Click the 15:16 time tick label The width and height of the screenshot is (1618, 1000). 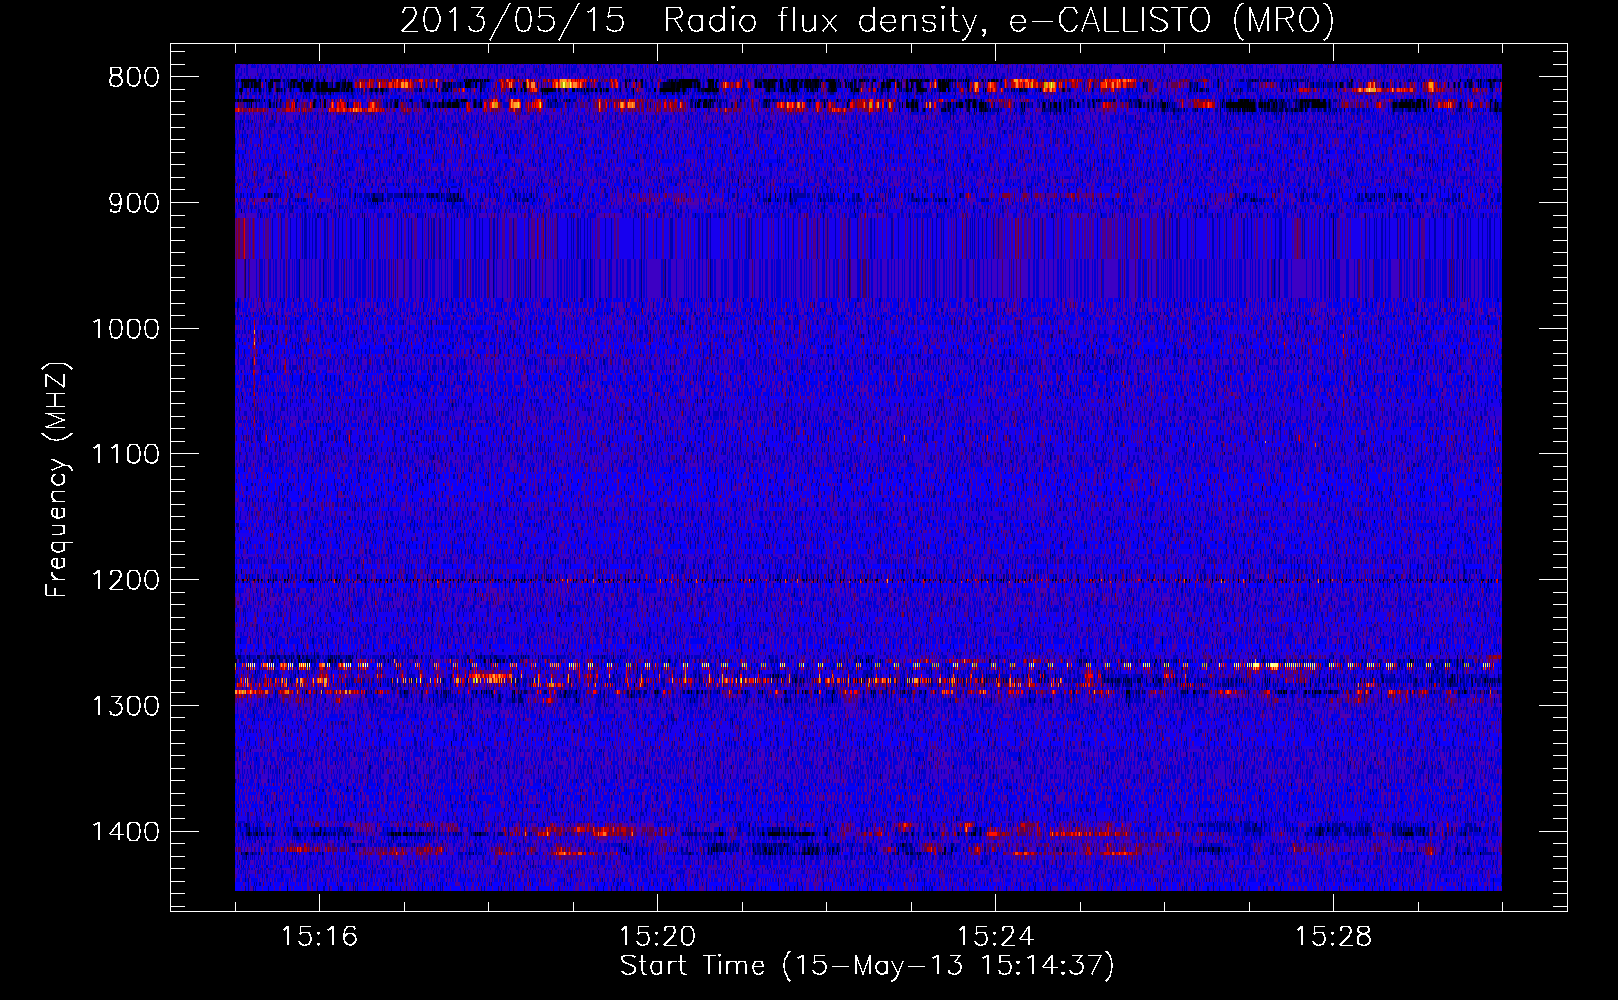coord(319,937)
